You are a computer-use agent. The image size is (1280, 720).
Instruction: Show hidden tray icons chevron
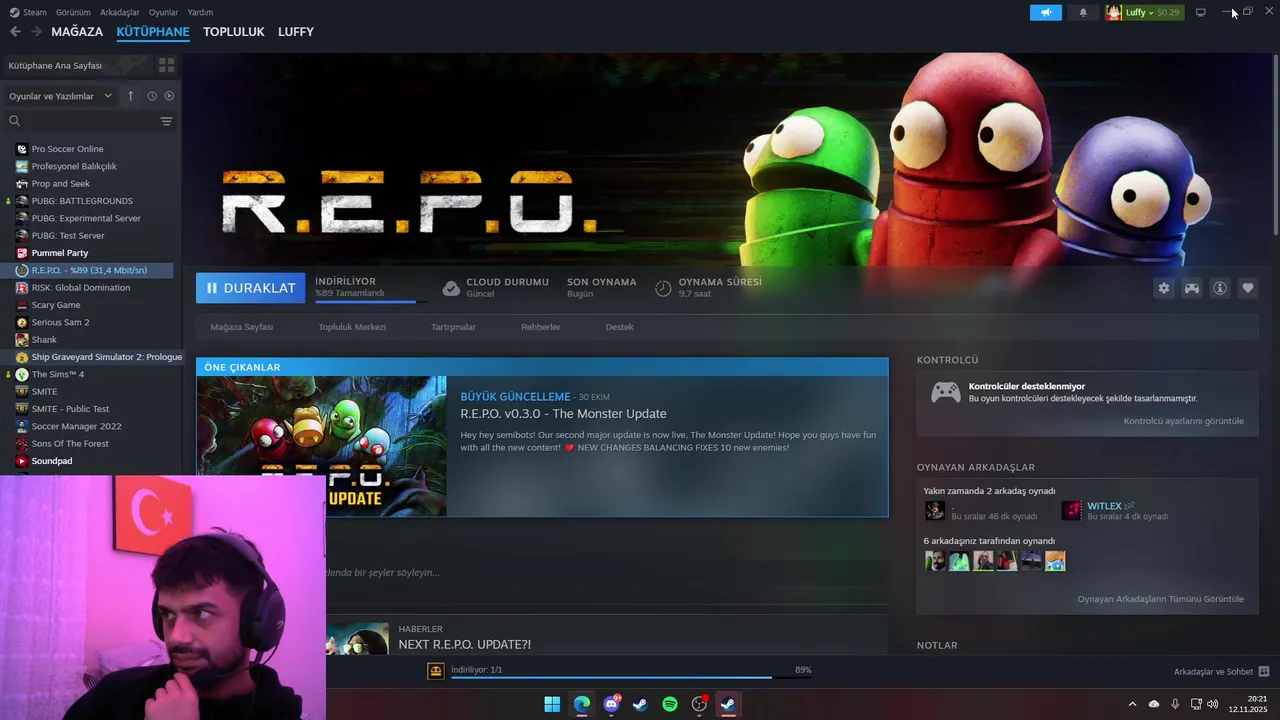coord(1132,704)
